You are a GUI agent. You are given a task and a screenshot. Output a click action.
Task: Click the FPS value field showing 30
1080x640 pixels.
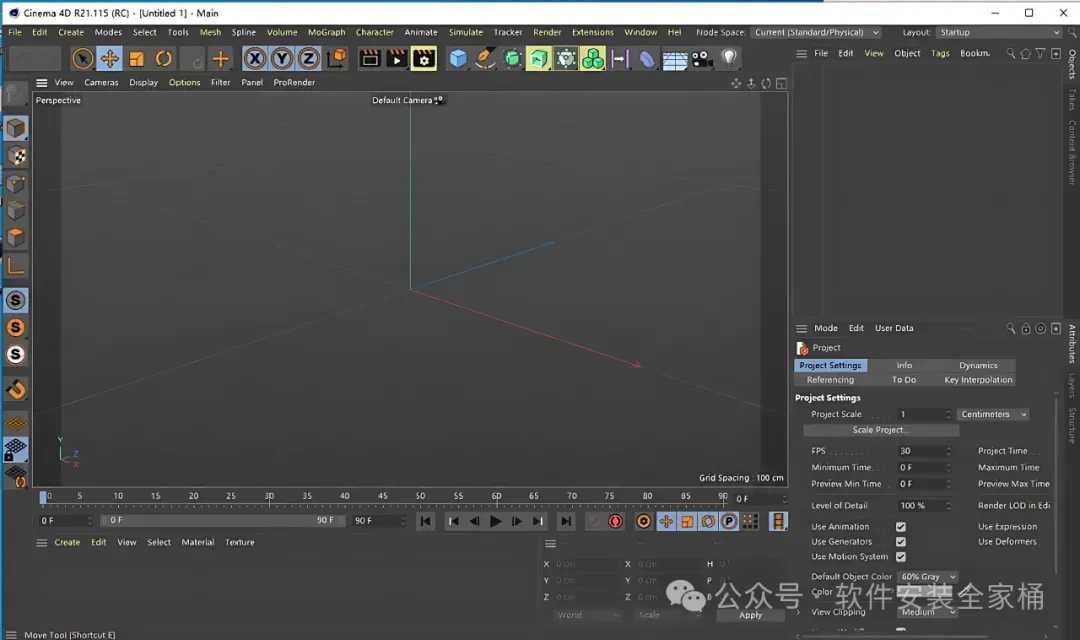(924, 451)
